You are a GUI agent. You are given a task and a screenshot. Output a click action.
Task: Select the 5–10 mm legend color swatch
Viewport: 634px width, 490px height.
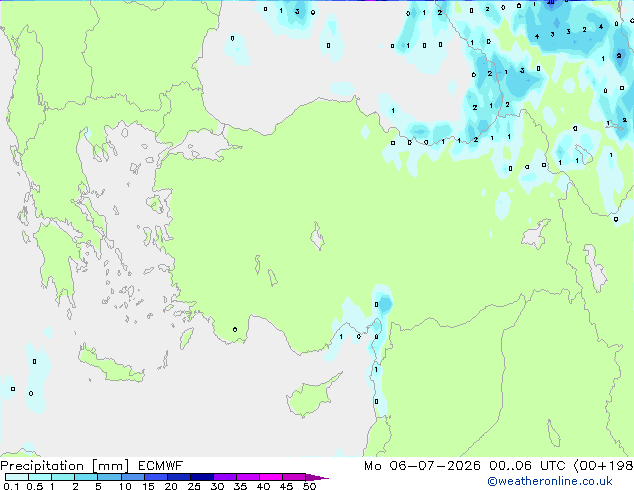click(109, 477)
